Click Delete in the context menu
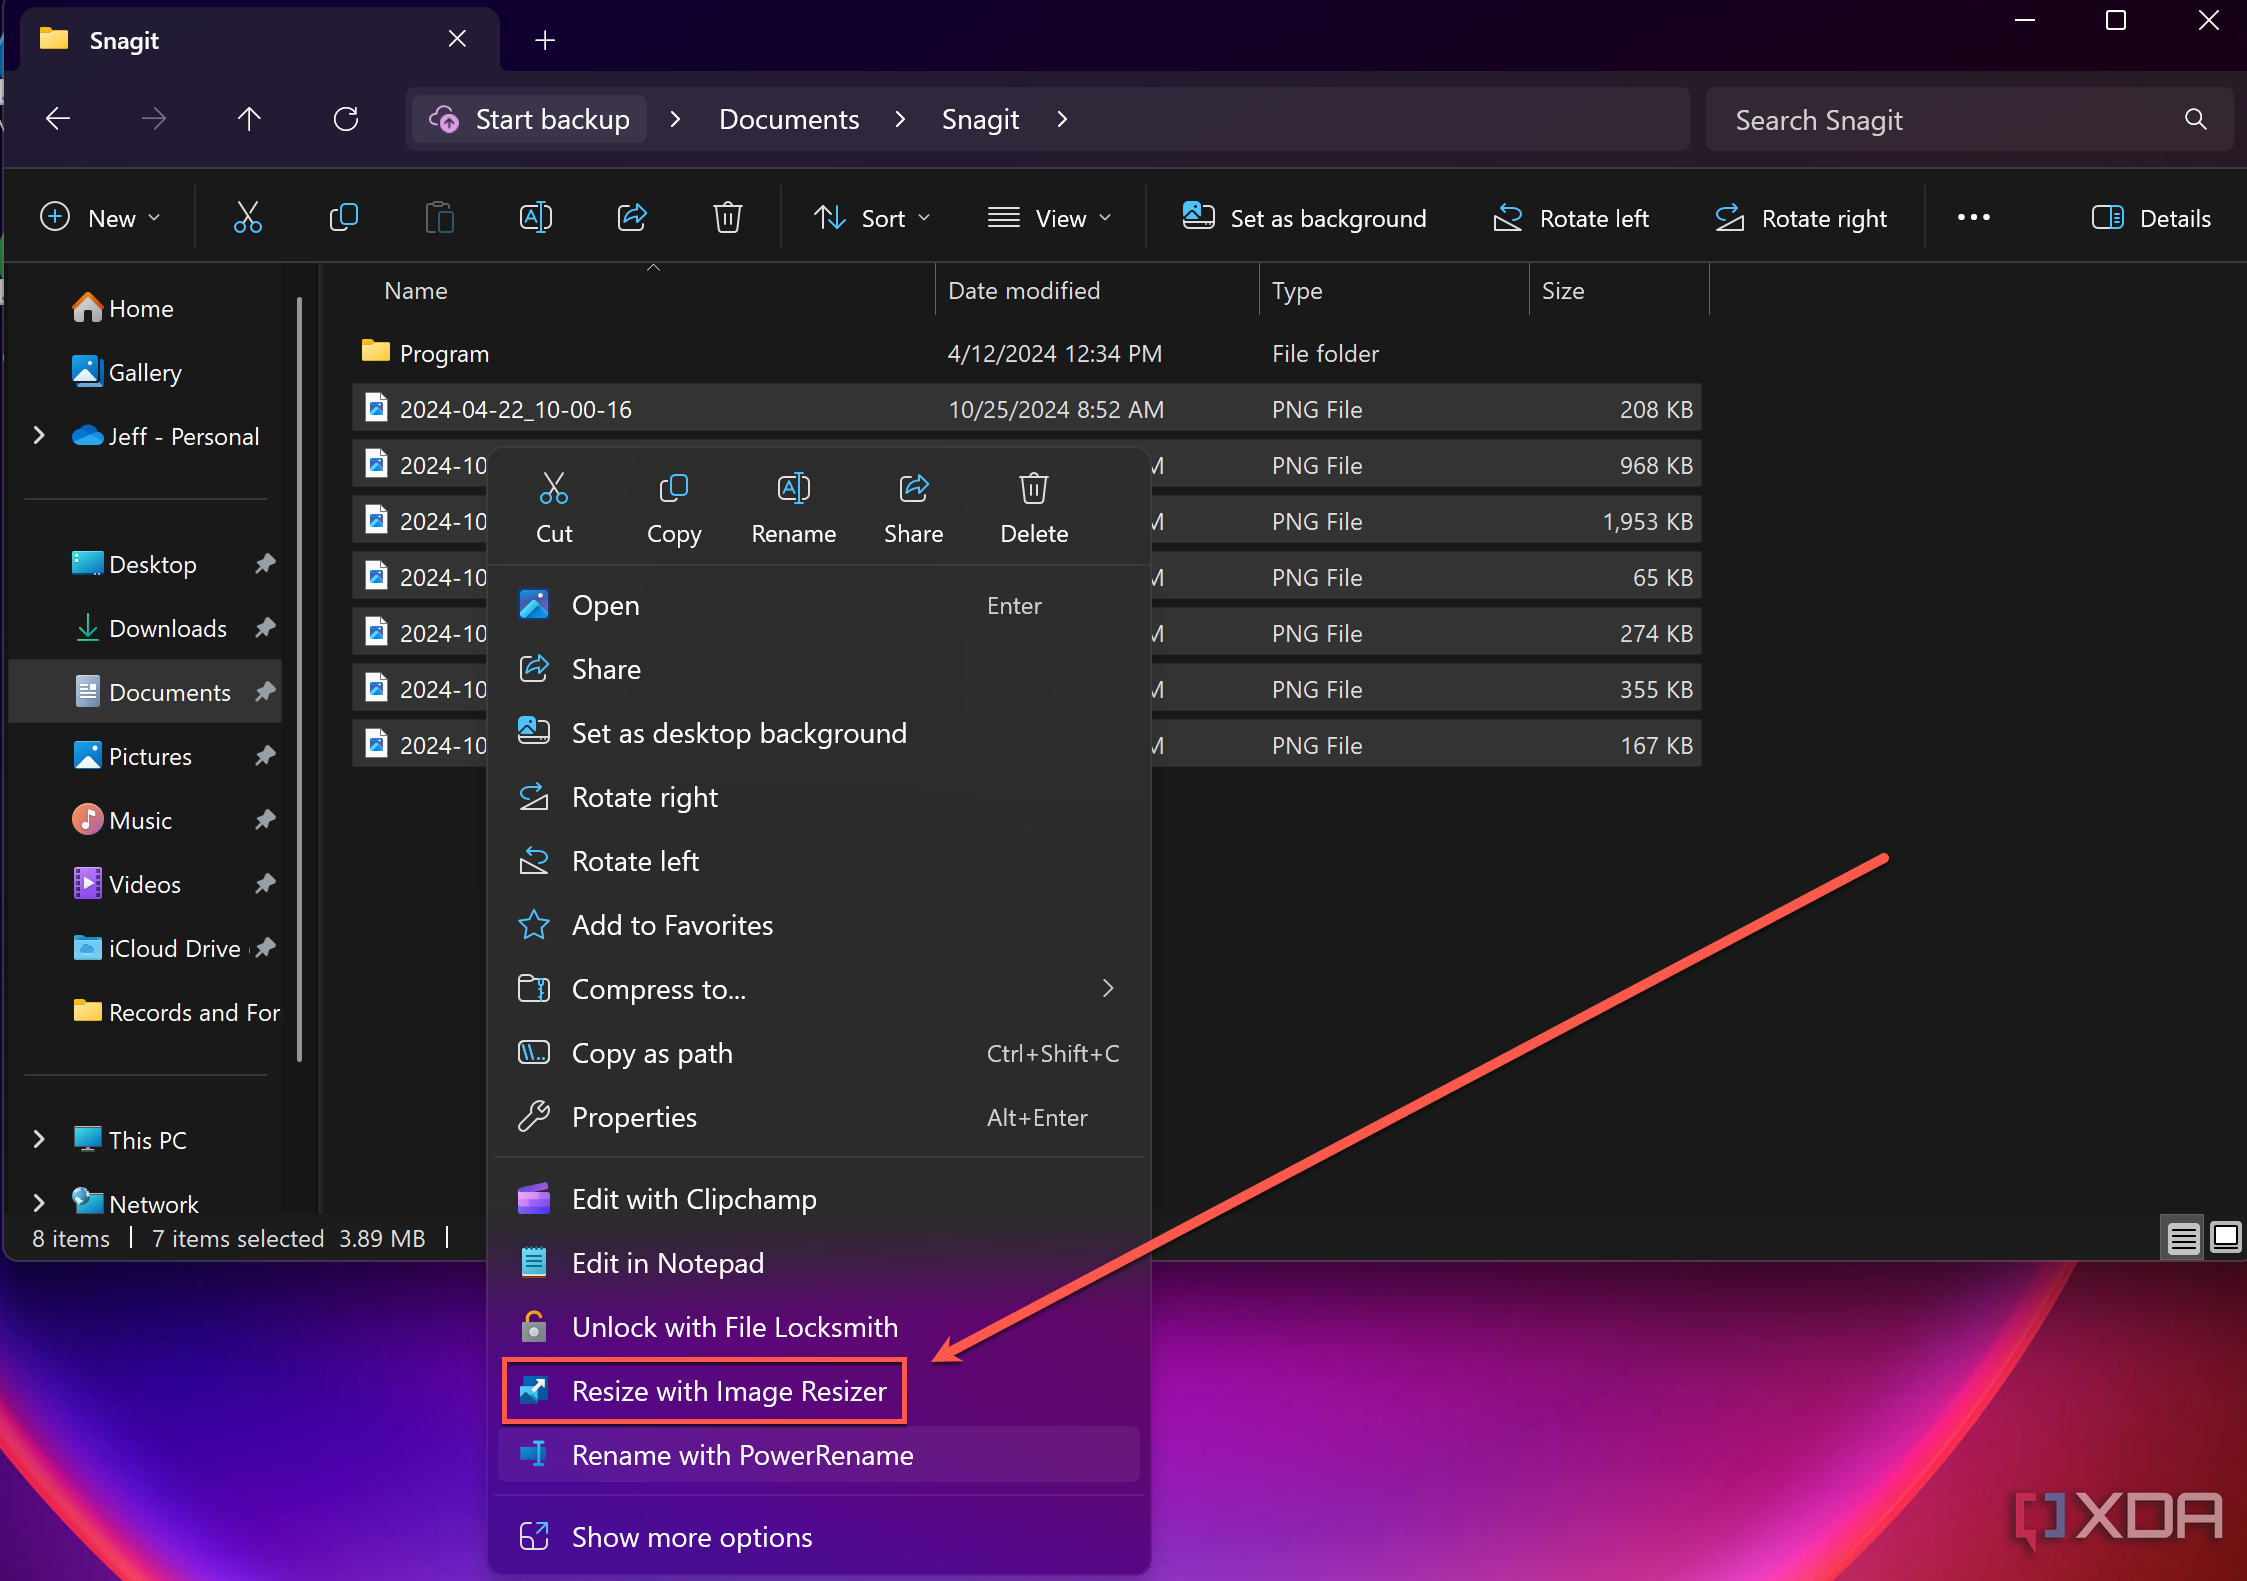 1034,509
